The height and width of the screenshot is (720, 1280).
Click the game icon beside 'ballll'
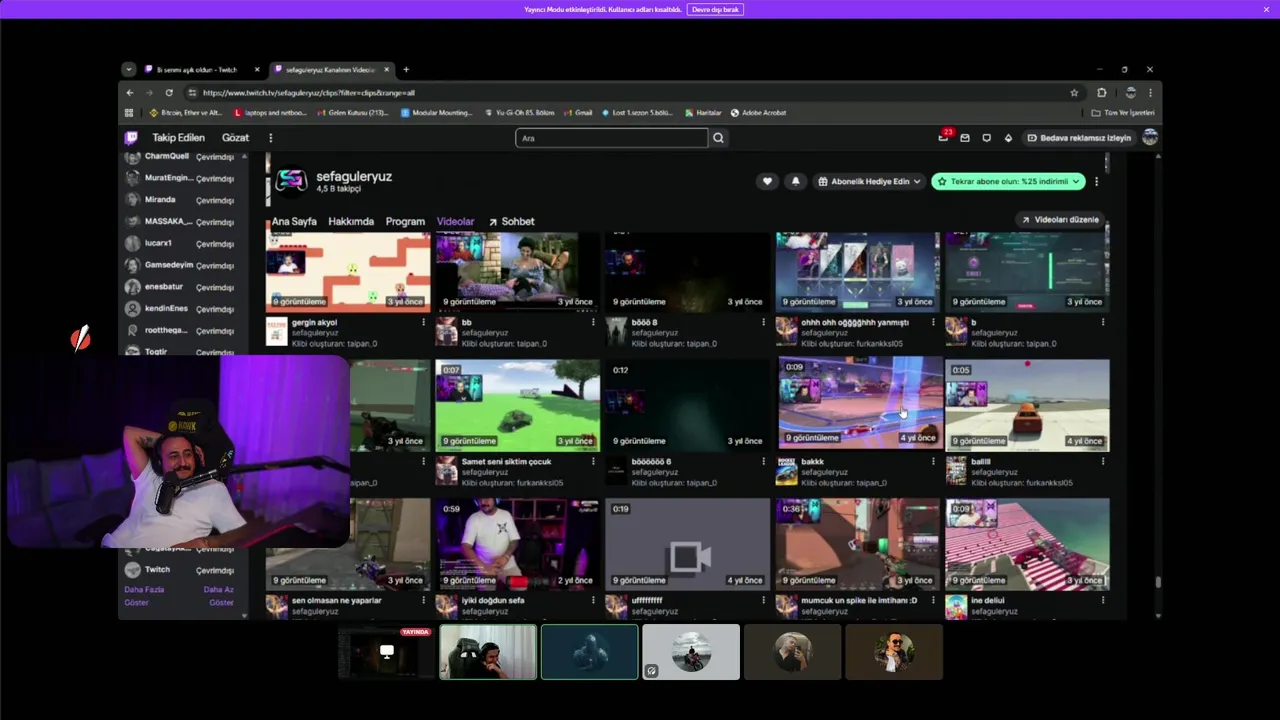point(956,471)
